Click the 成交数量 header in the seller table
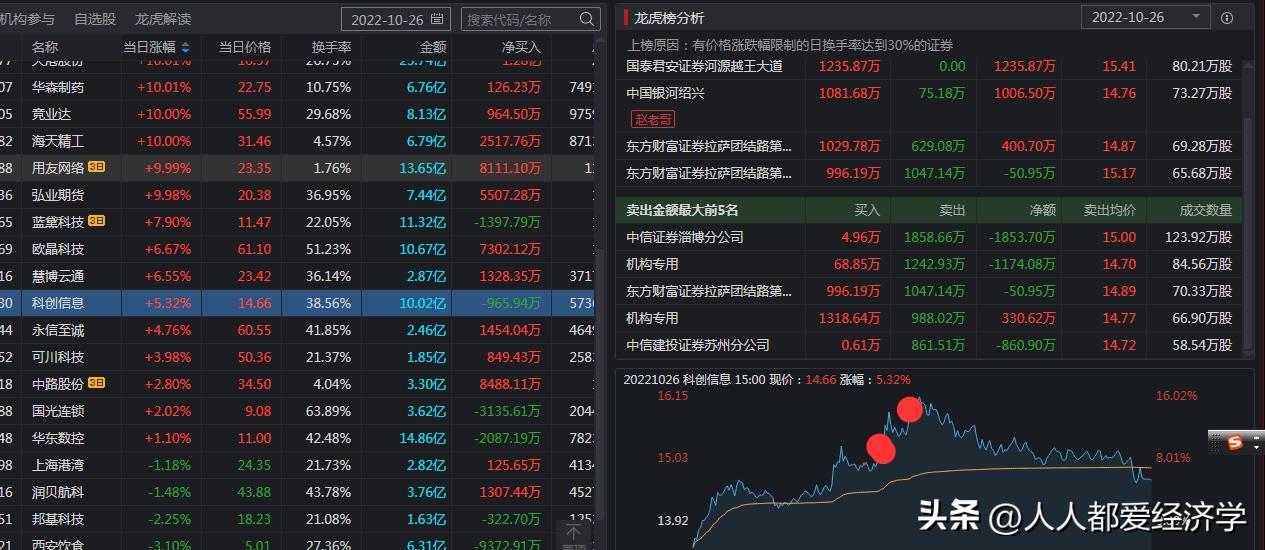 click(x=1205, y=210)
